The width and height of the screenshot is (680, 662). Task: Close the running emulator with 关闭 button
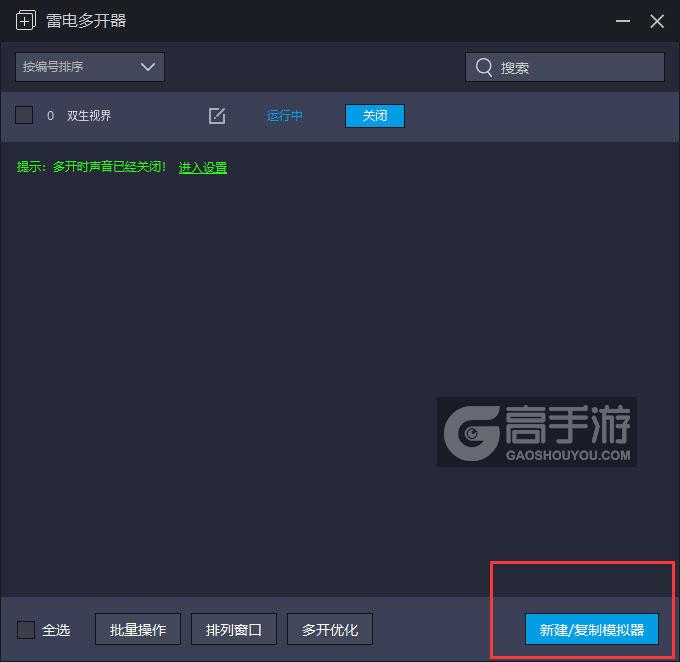(x=375, y=116)
